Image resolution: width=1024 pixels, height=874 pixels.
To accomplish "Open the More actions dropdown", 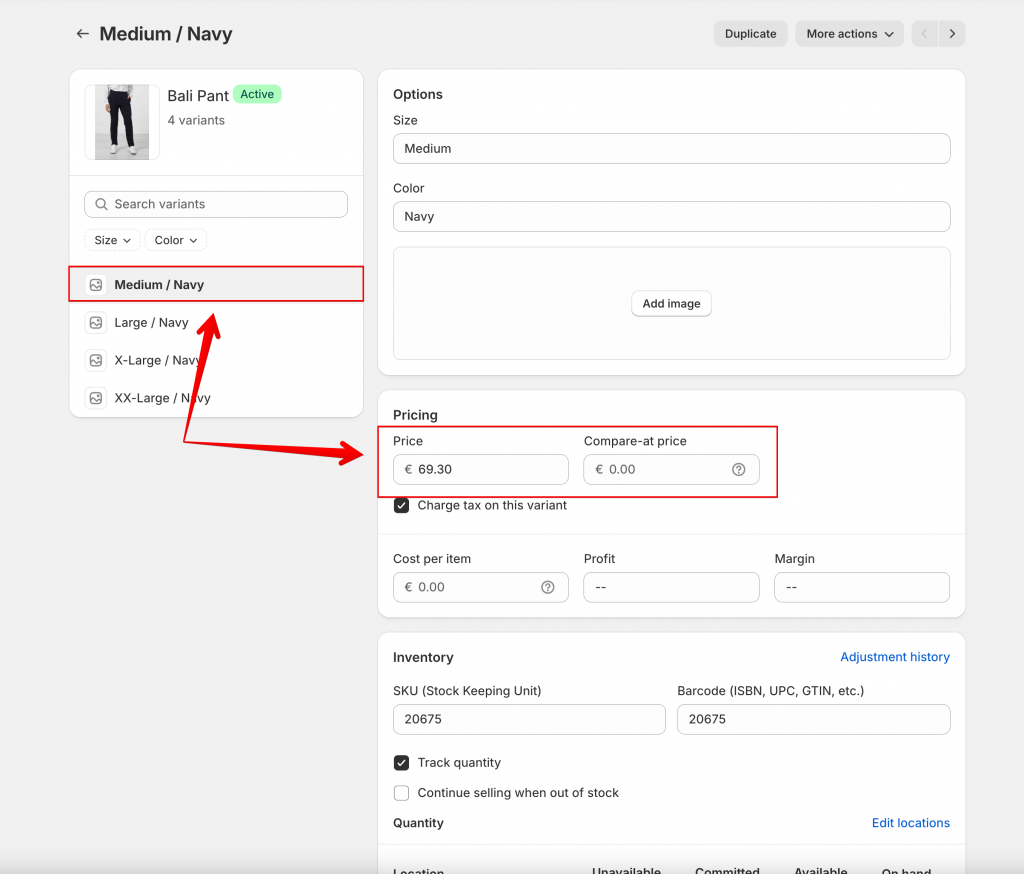I will pyautogui.click(x=849, y=33).
